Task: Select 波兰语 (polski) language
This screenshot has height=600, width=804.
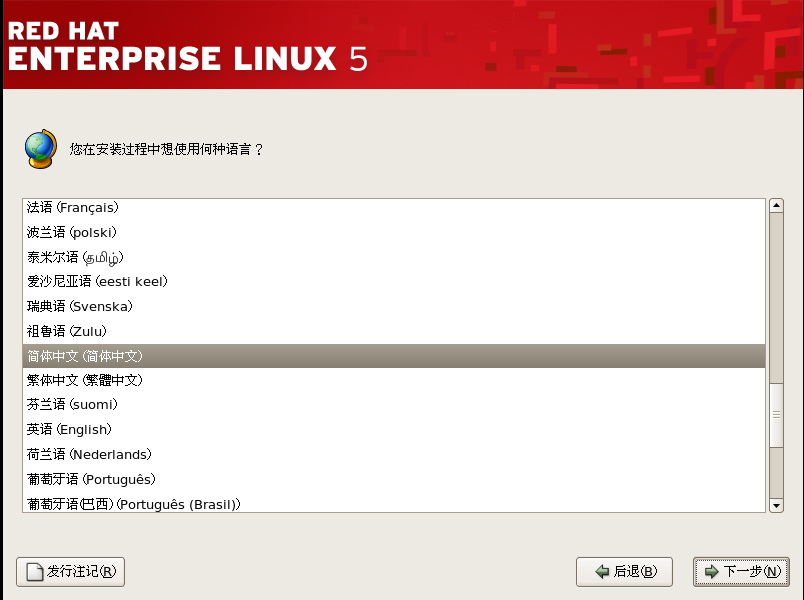Action: tap(394, 232)
